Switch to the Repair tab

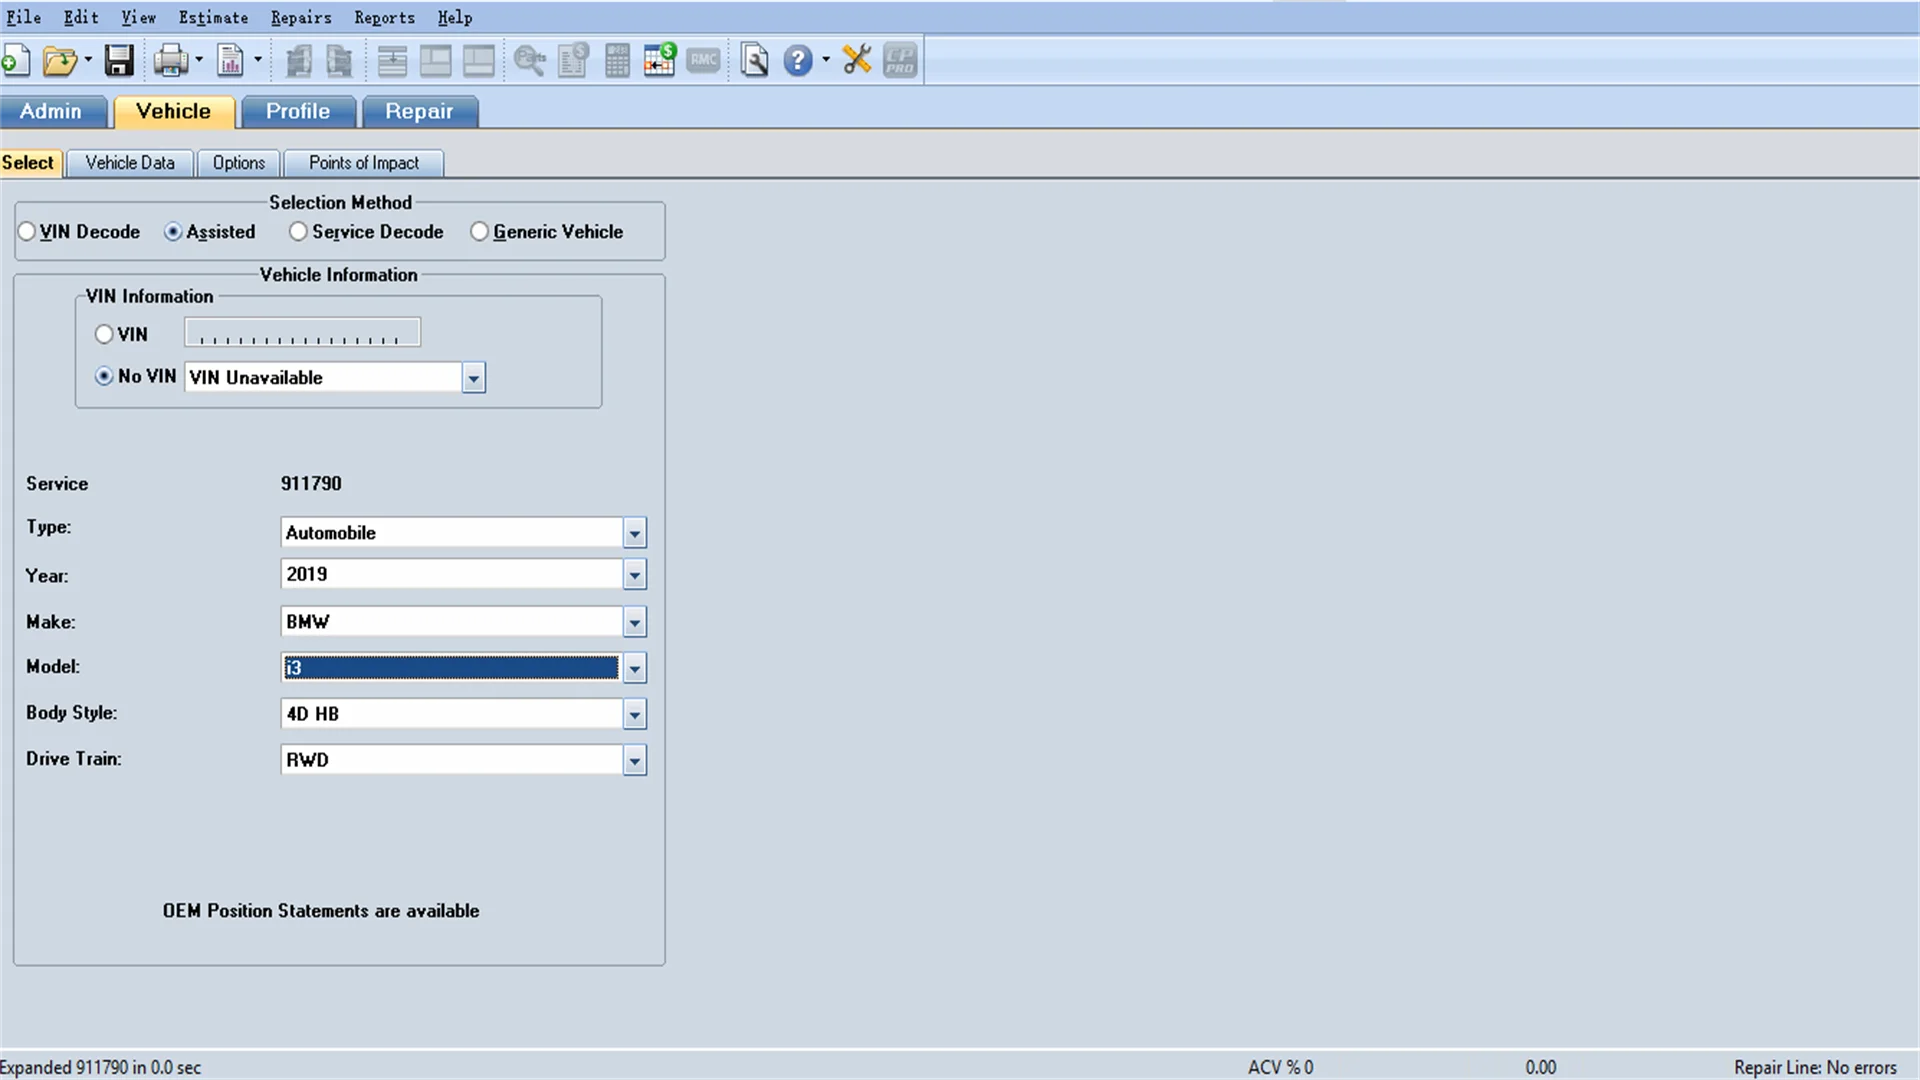tap(419, 112)
